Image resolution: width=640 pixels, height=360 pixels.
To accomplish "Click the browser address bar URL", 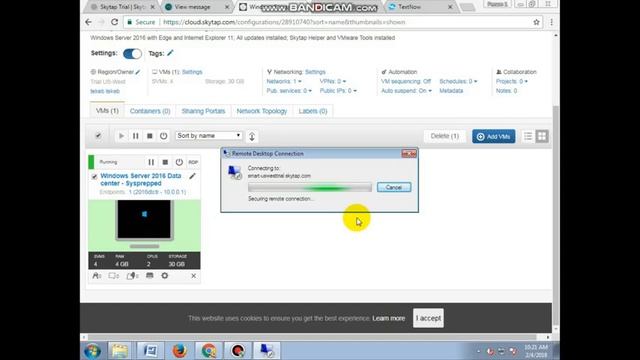I will click(284, 22).
